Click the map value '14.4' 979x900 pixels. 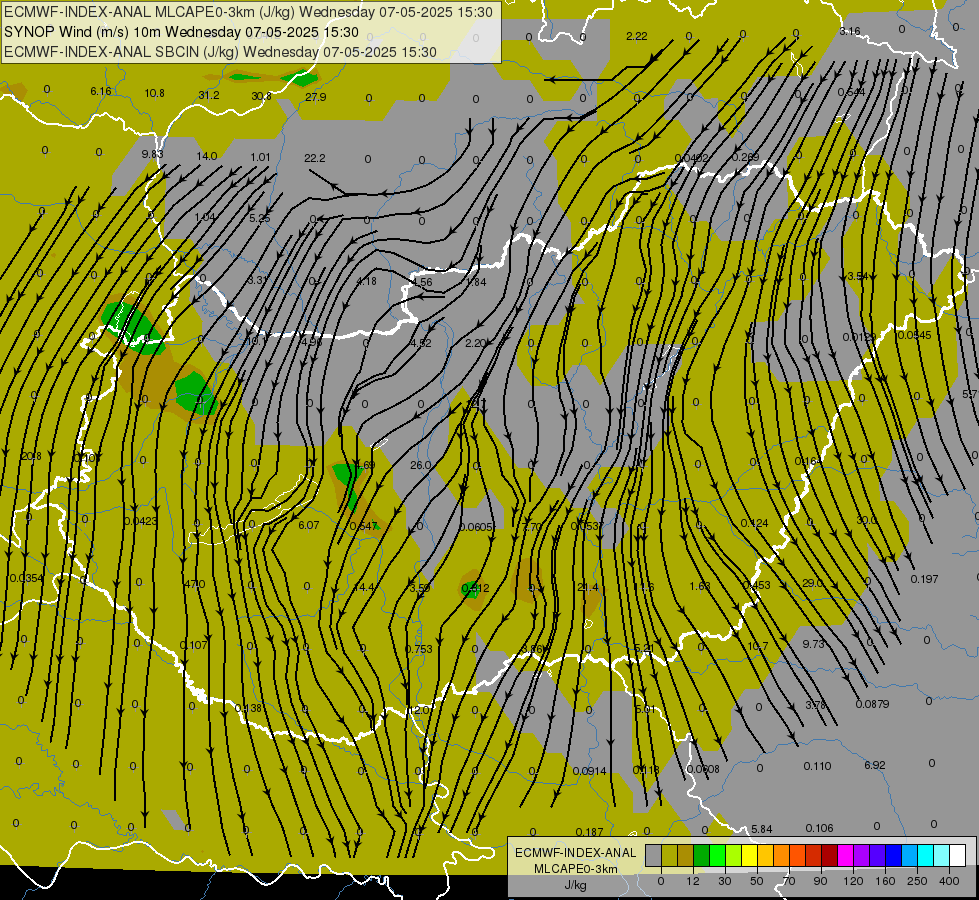pyautogui.click(x=364, y=587)
